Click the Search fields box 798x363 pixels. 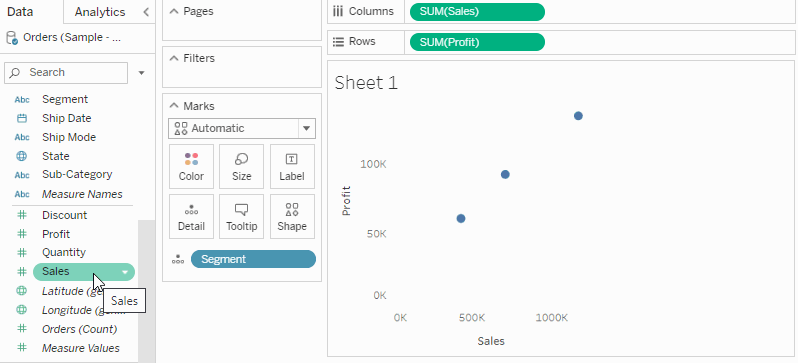66,73
